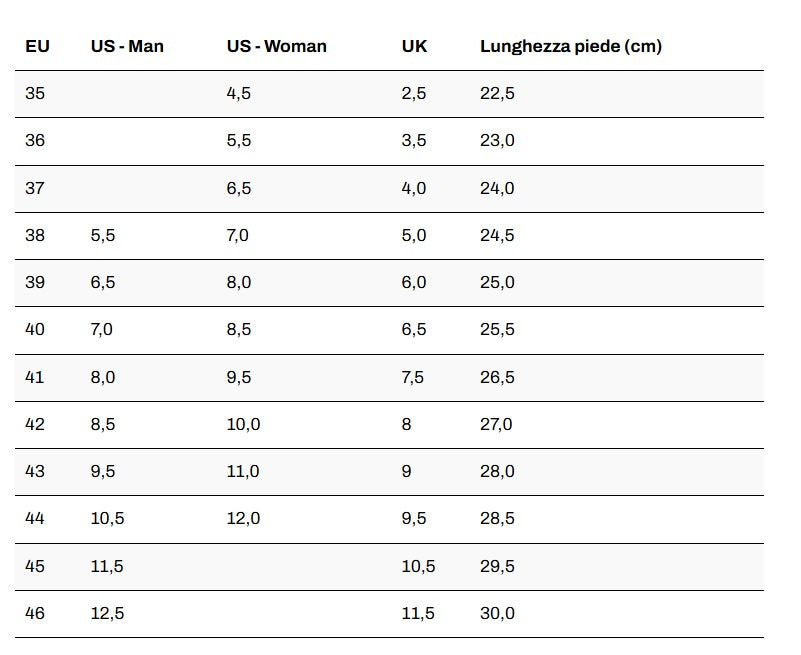The image size is (801, 655).
Task: Select US Woman 9,5 in EU 41 row
Action: click(x=239, y=377)
